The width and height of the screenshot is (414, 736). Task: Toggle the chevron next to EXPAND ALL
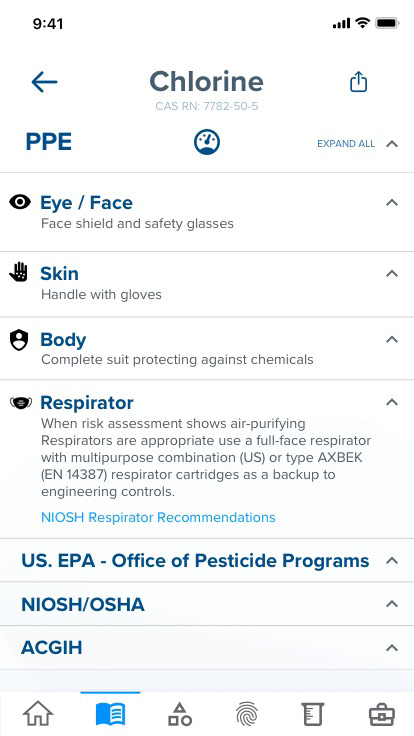[x=392, y=144]
